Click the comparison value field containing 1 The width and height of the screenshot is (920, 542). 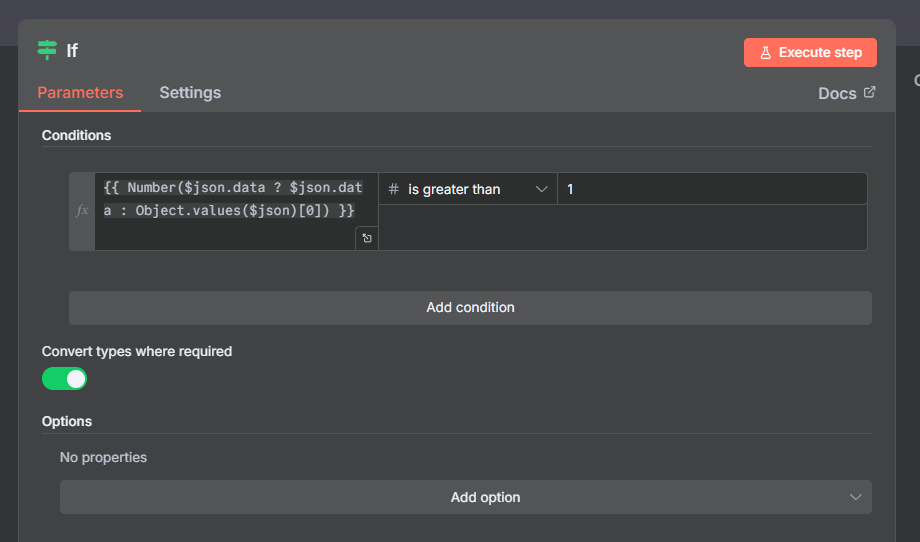click(x=710, y=189)
